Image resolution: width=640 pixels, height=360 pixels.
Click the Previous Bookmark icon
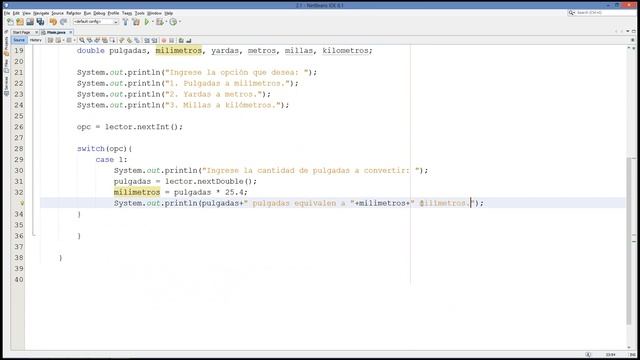tap(121, 40)
